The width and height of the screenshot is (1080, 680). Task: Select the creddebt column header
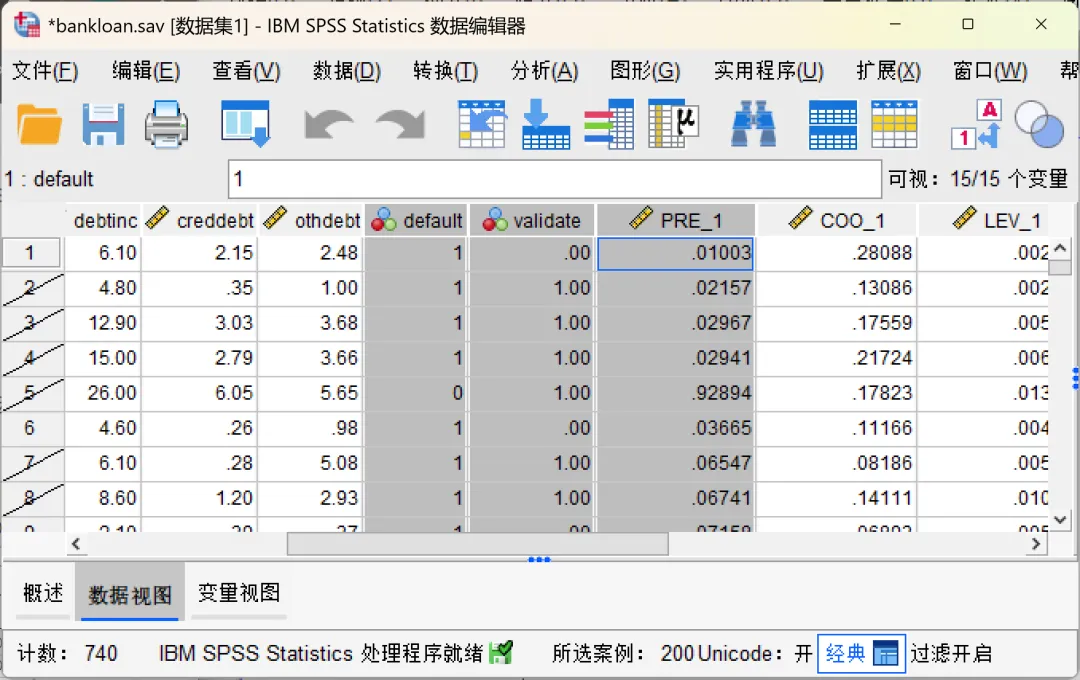tap(200, 220)
